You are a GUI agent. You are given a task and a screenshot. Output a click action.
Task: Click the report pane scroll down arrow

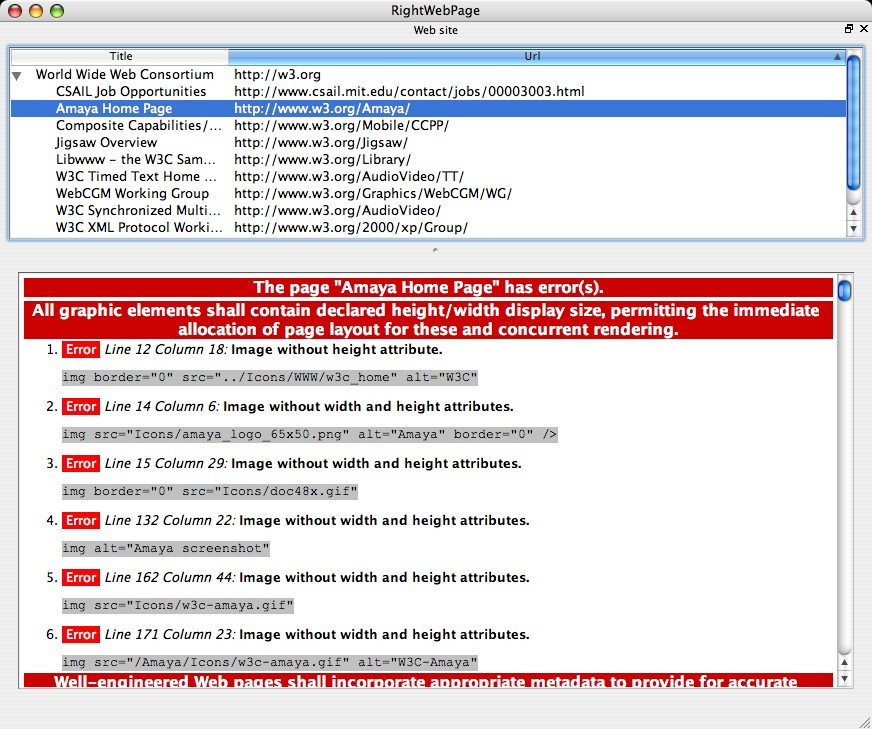coord(845,678)
